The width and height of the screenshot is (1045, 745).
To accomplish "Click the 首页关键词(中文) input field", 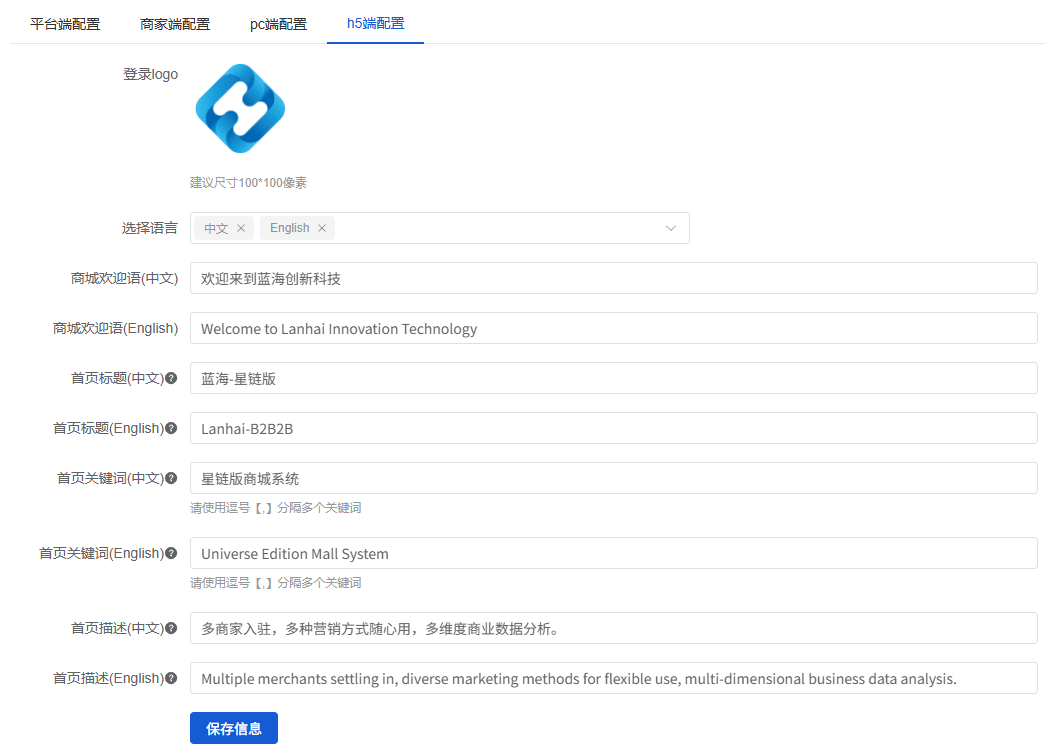I will click(613, 478).
